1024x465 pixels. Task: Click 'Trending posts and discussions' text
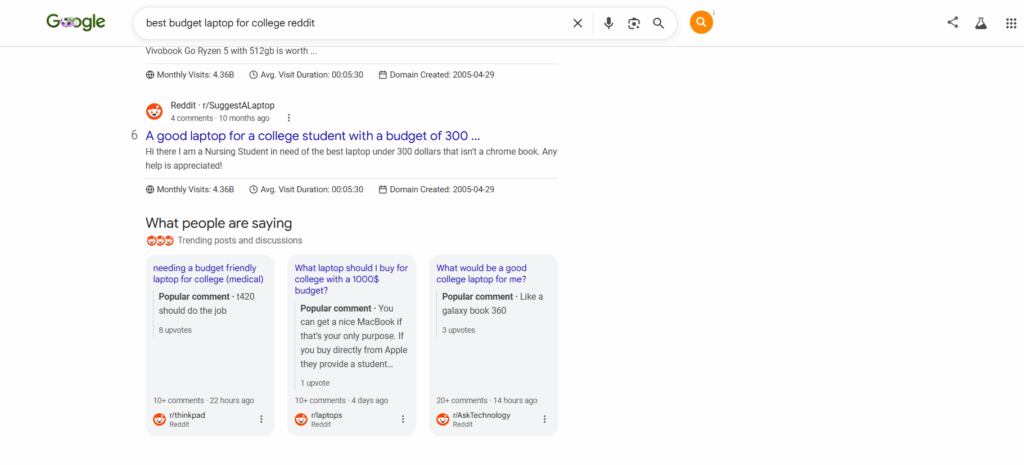click(x=240, y=241)
